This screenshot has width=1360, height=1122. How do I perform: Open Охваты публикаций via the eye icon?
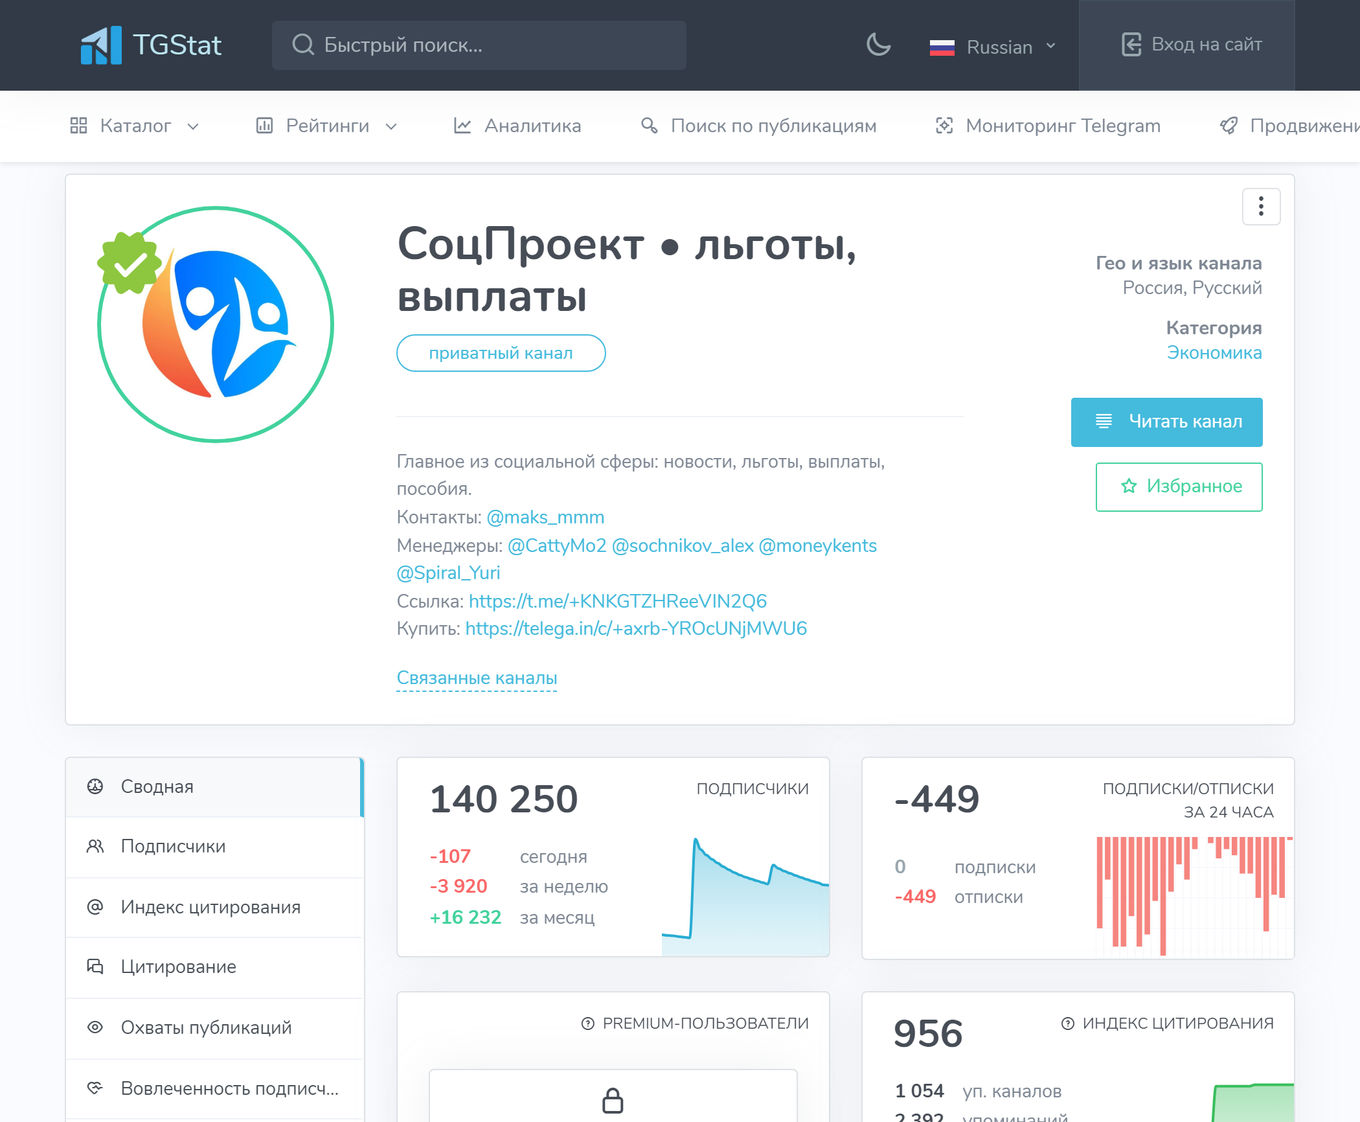(x=94, y=1027)
